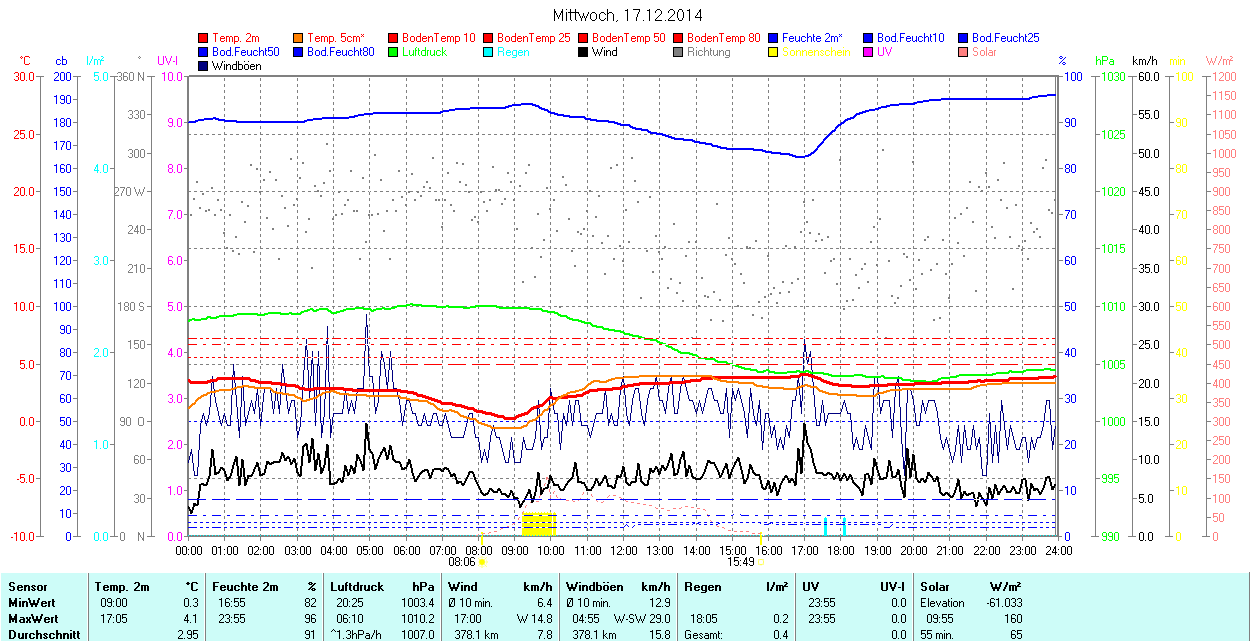1250x641 pixels.
Task: Click the orange Temp. 5cm legend square
Action: coord(299,38)
